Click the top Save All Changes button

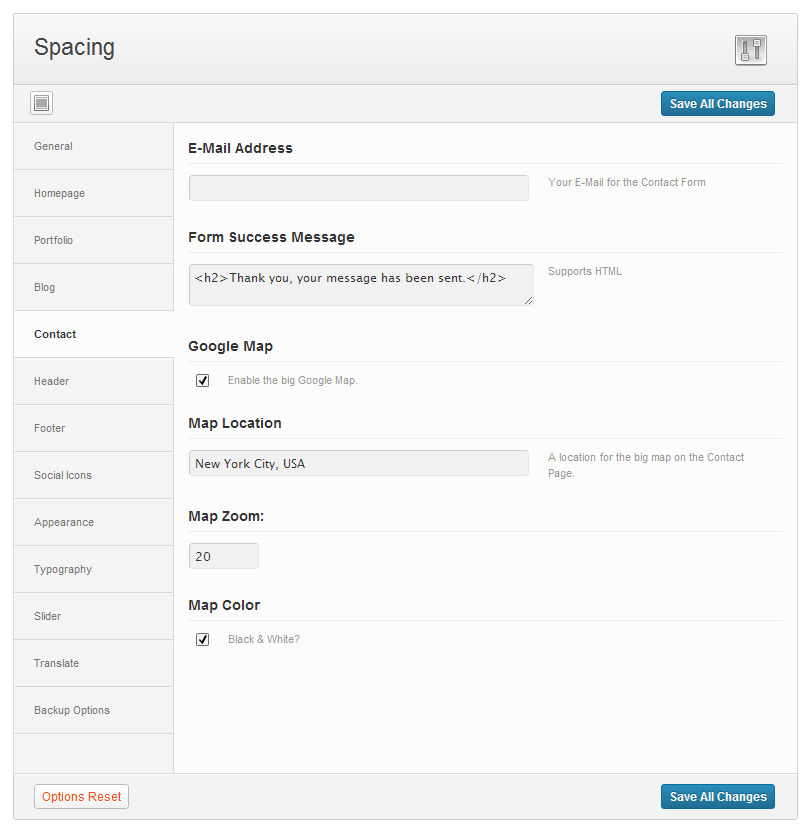pos(717,104)
